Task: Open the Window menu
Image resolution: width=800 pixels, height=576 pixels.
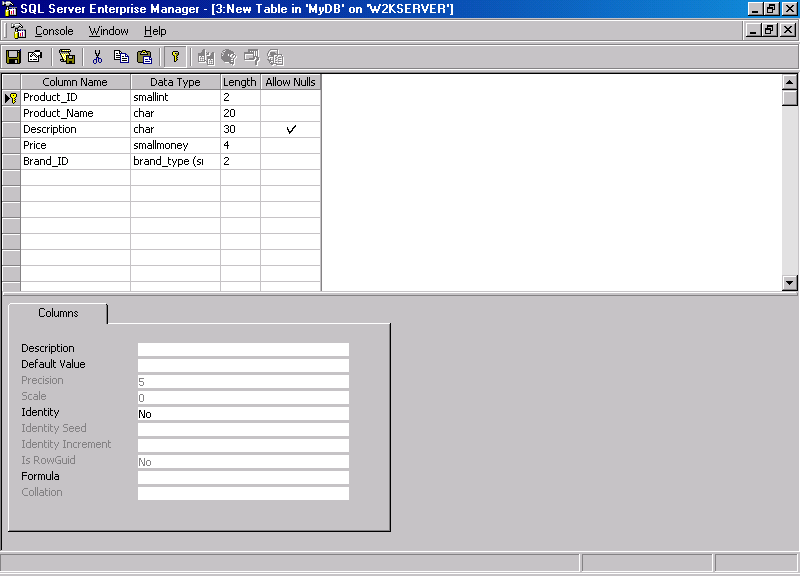Action: tap(109, 31)
